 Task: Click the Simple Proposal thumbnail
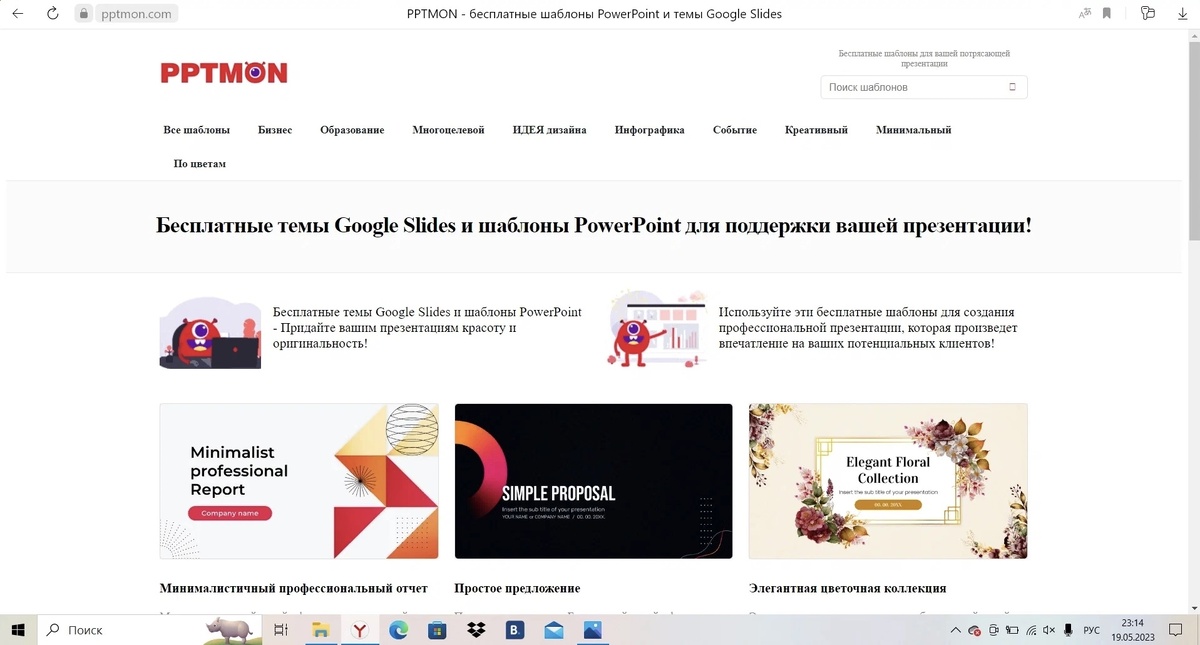click(x=593, y=481)
